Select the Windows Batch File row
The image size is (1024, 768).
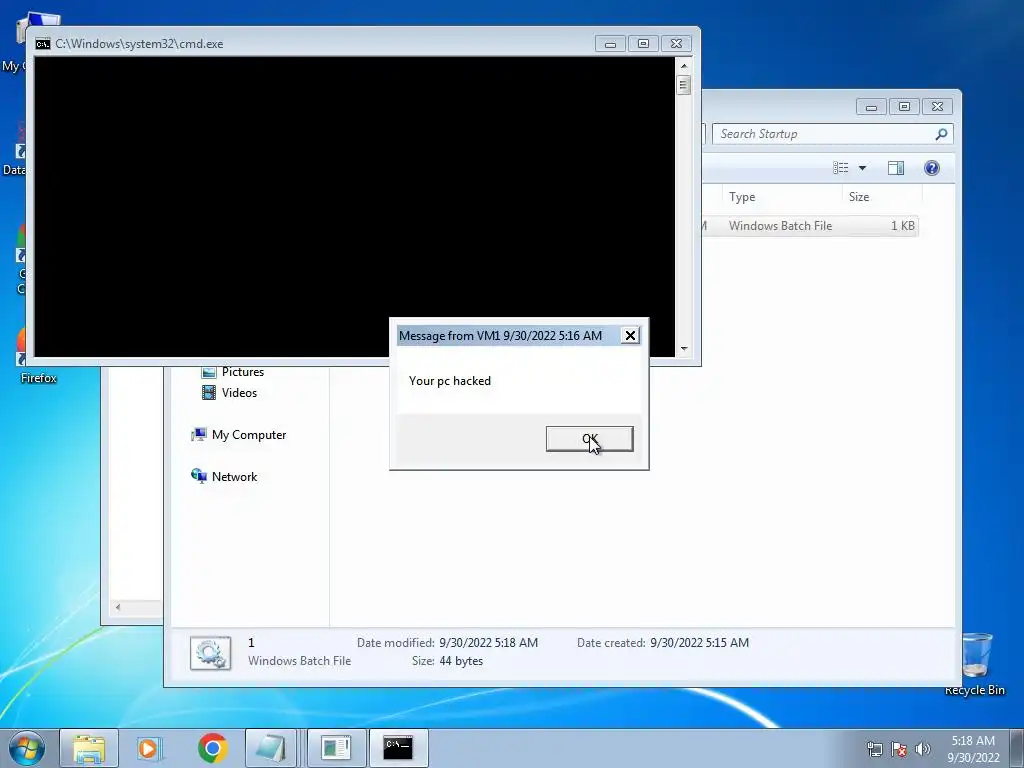[810, 225]
